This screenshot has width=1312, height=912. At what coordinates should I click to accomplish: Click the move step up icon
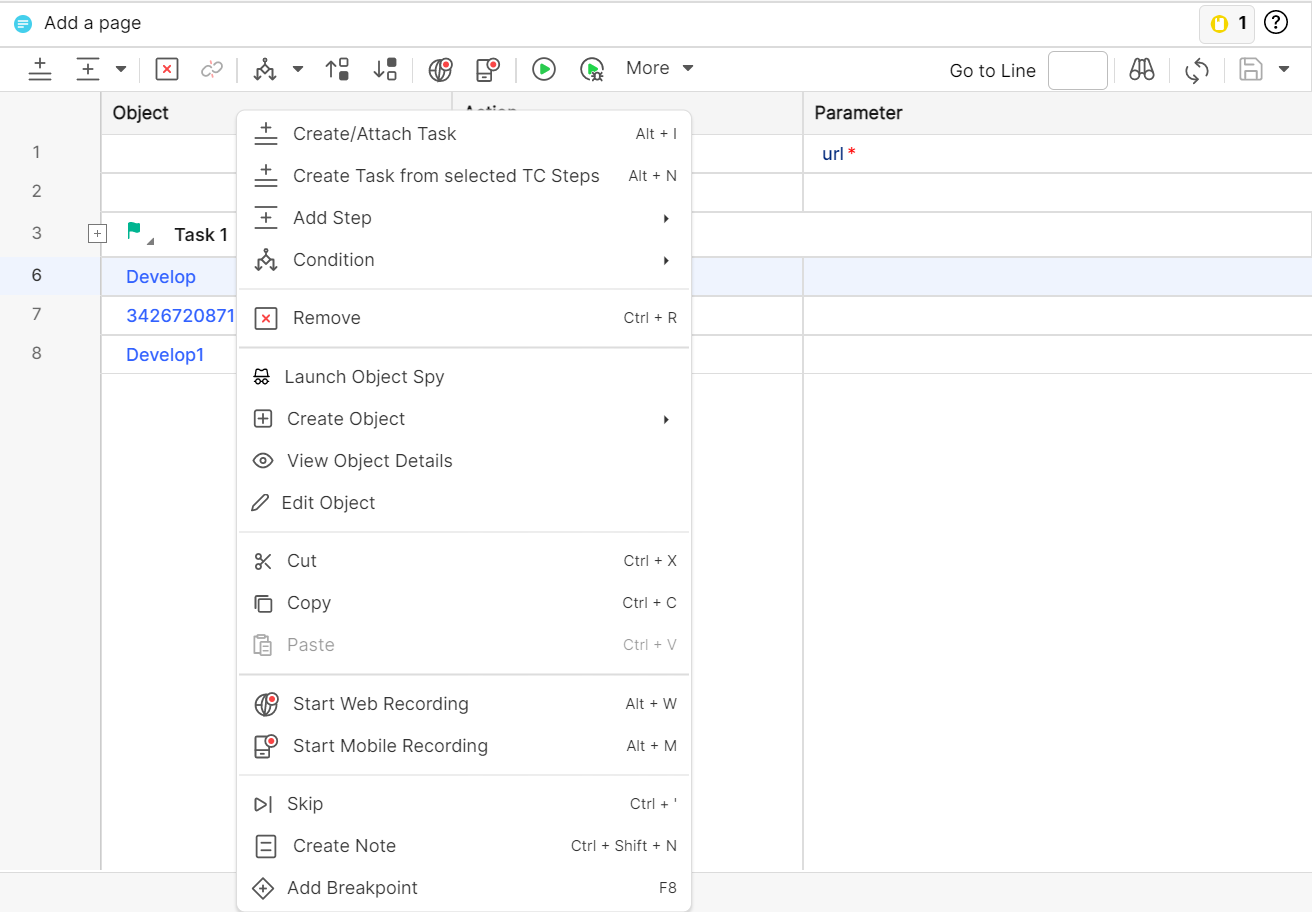[x=337, y=69]
